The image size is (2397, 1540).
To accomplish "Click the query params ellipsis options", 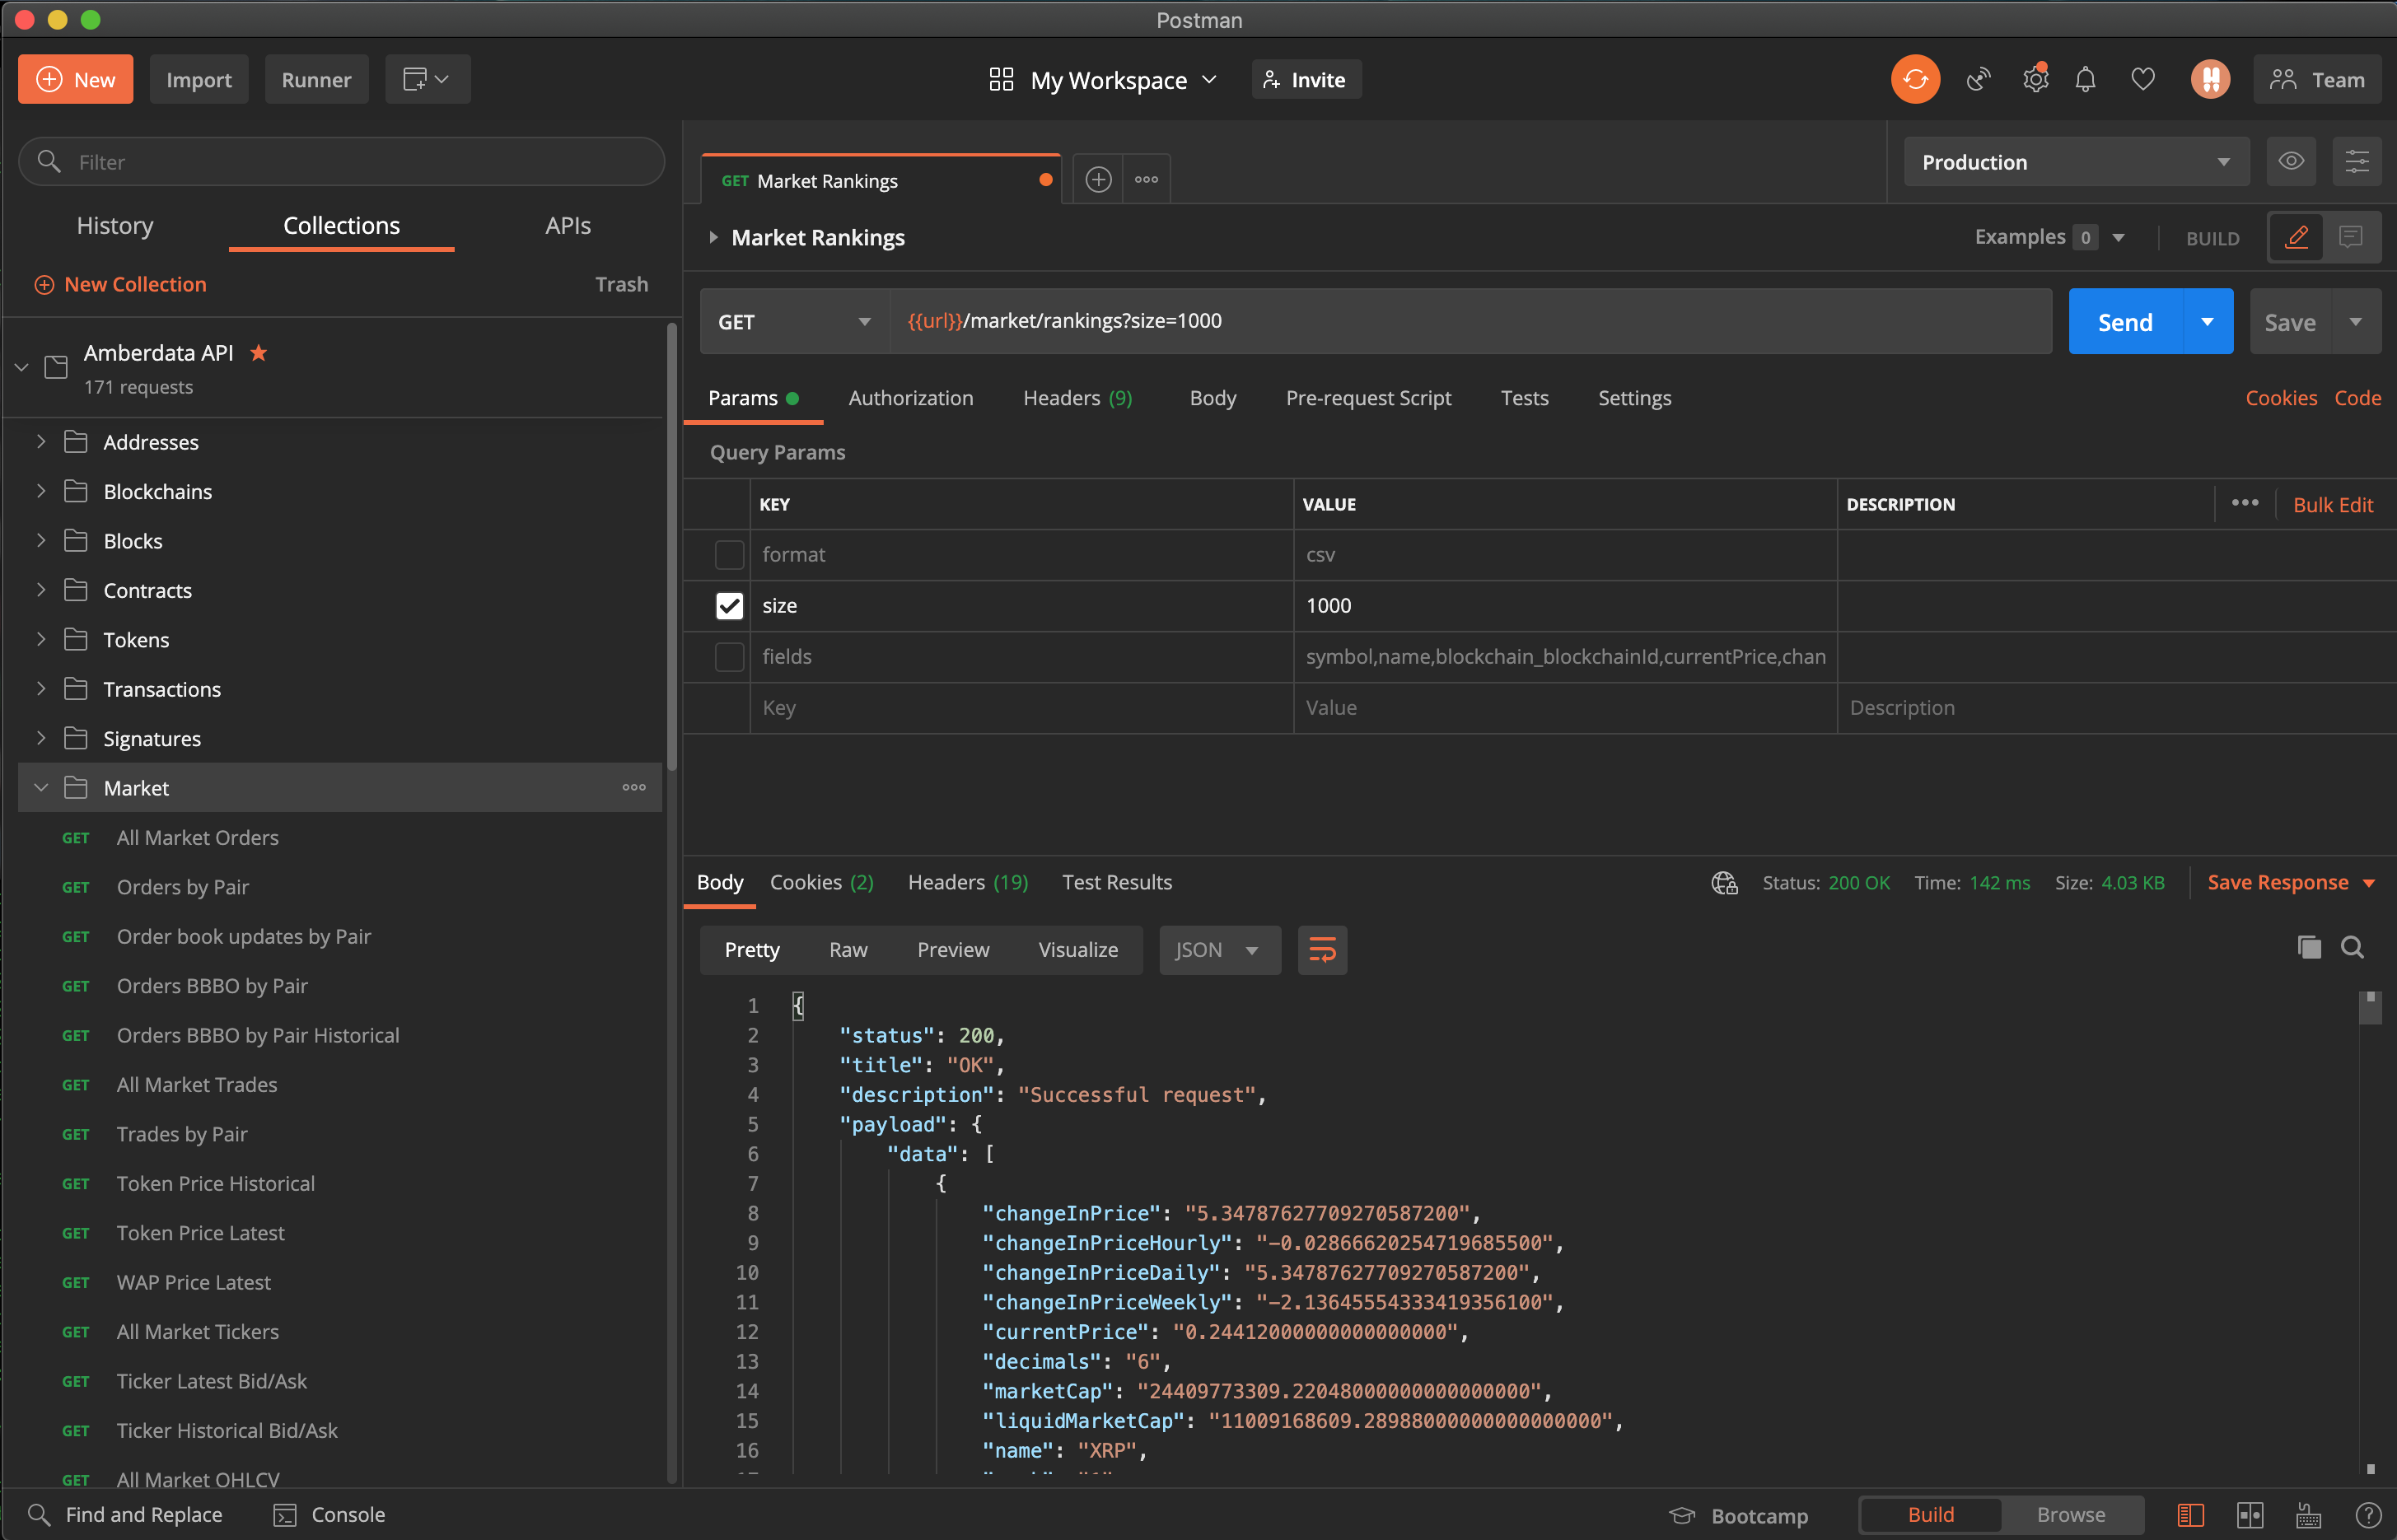I will pos(2245,503).
